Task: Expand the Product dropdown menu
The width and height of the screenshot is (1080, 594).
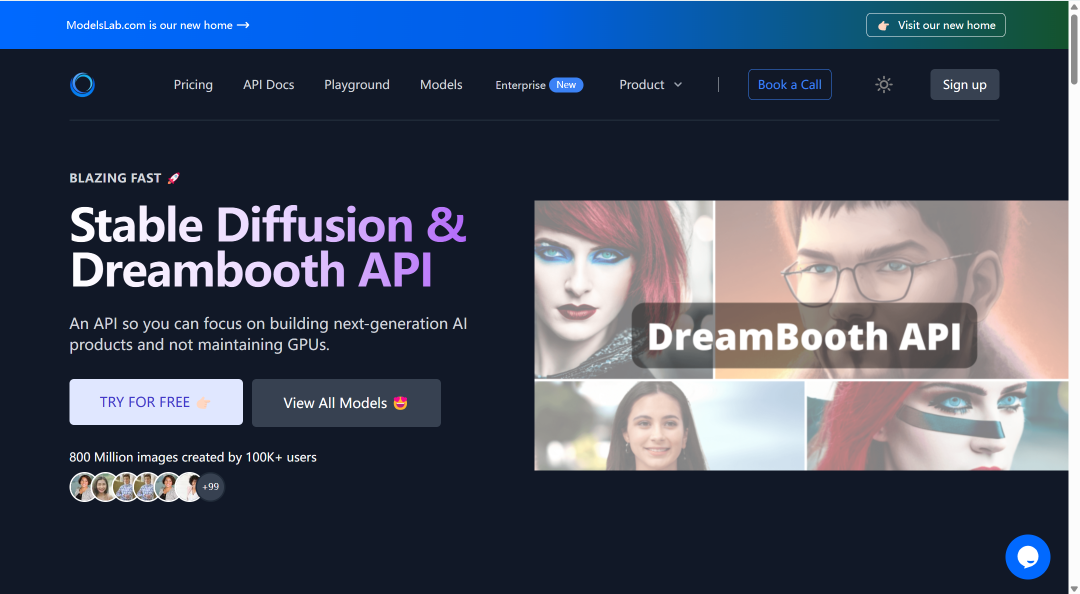Action: [x=650, y=85]
